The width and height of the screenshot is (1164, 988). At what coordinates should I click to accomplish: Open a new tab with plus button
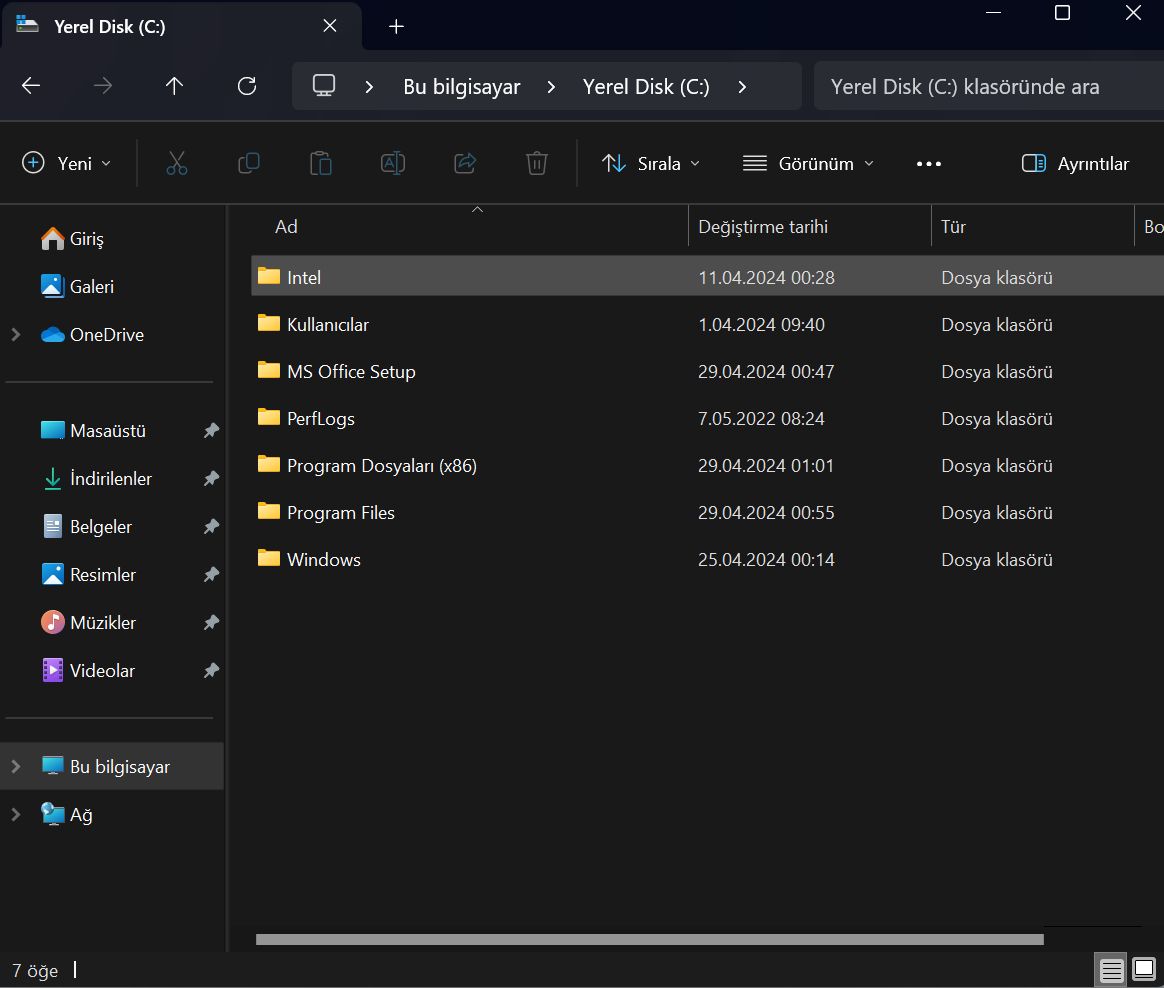tap(396, 26)
